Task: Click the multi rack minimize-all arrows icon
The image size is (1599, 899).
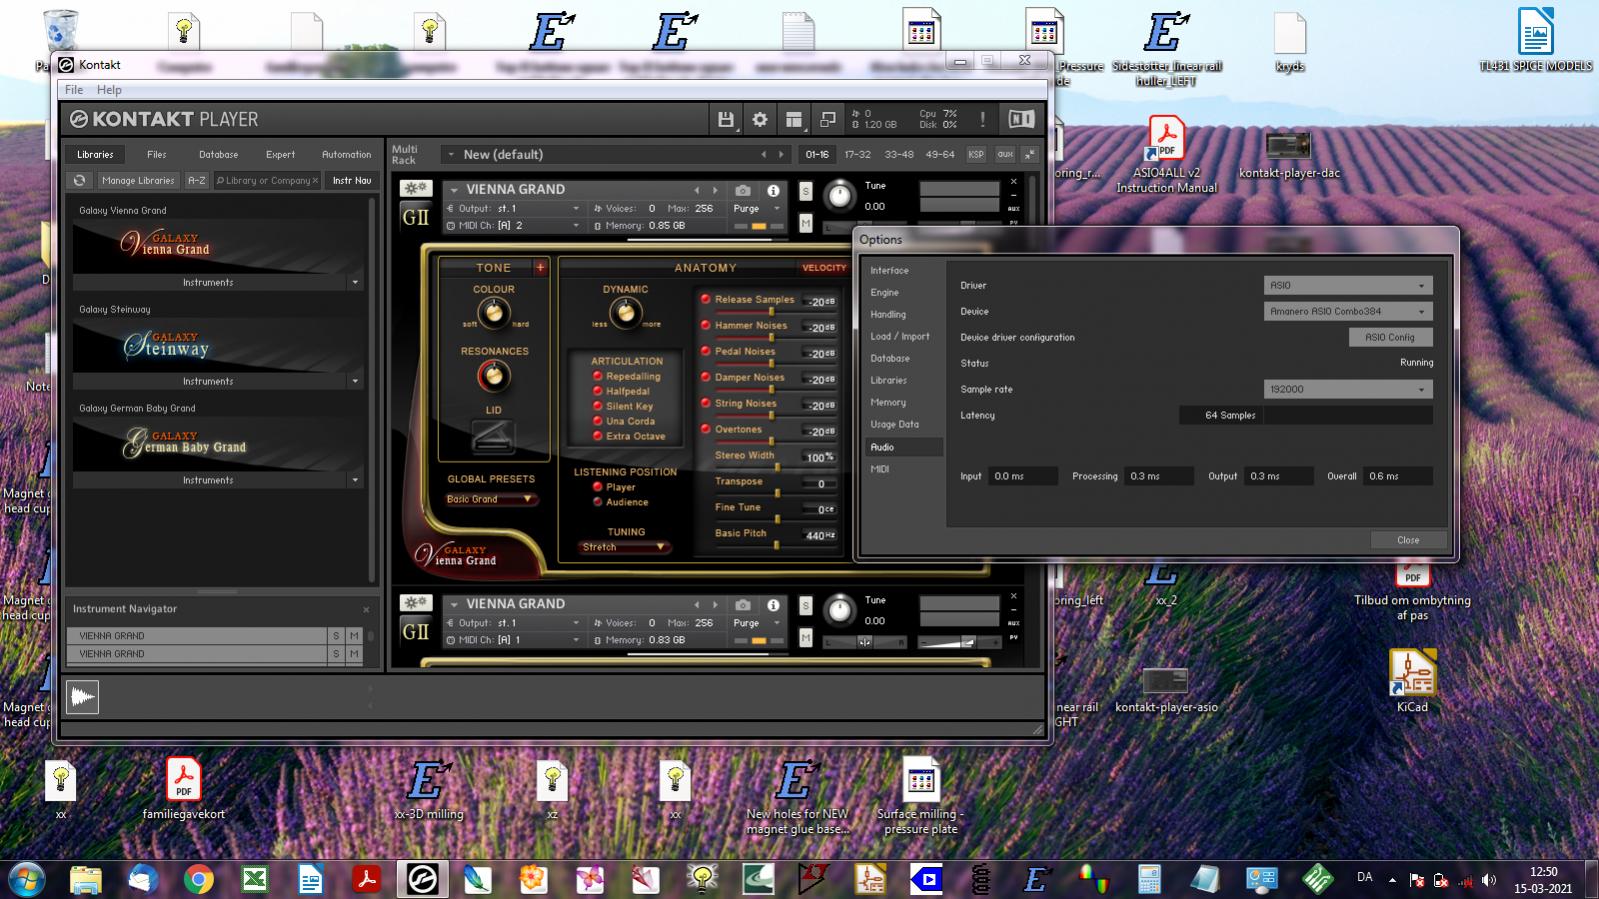Action: click(x=1029, y=154)
